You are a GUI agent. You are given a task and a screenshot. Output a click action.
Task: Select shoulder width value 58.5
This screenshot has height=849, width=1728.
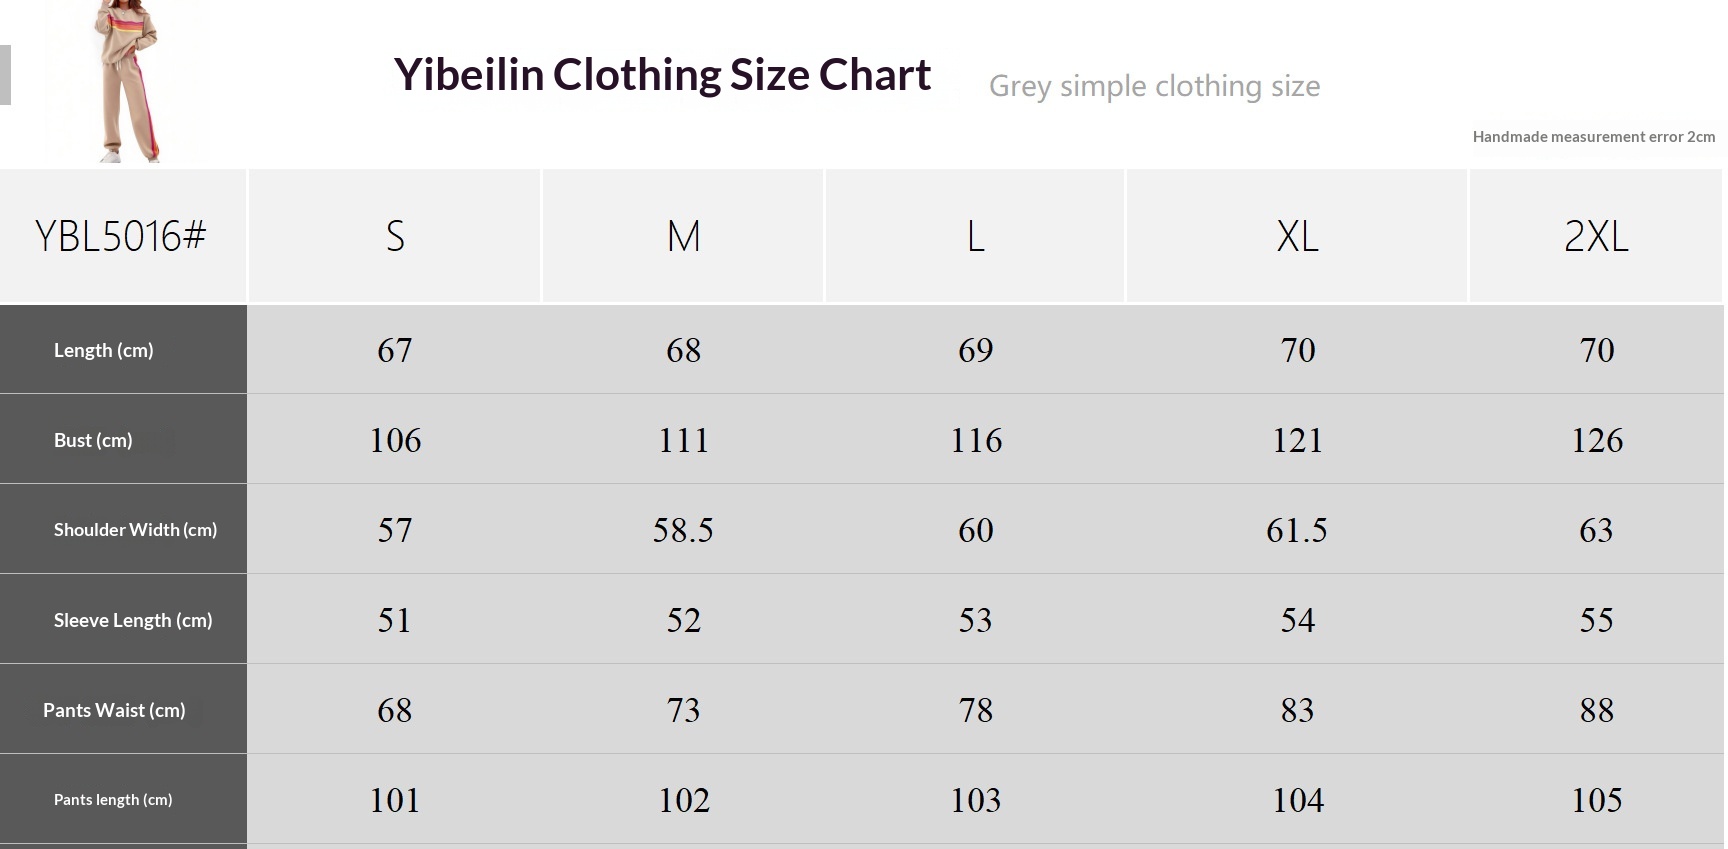[684, 530]
